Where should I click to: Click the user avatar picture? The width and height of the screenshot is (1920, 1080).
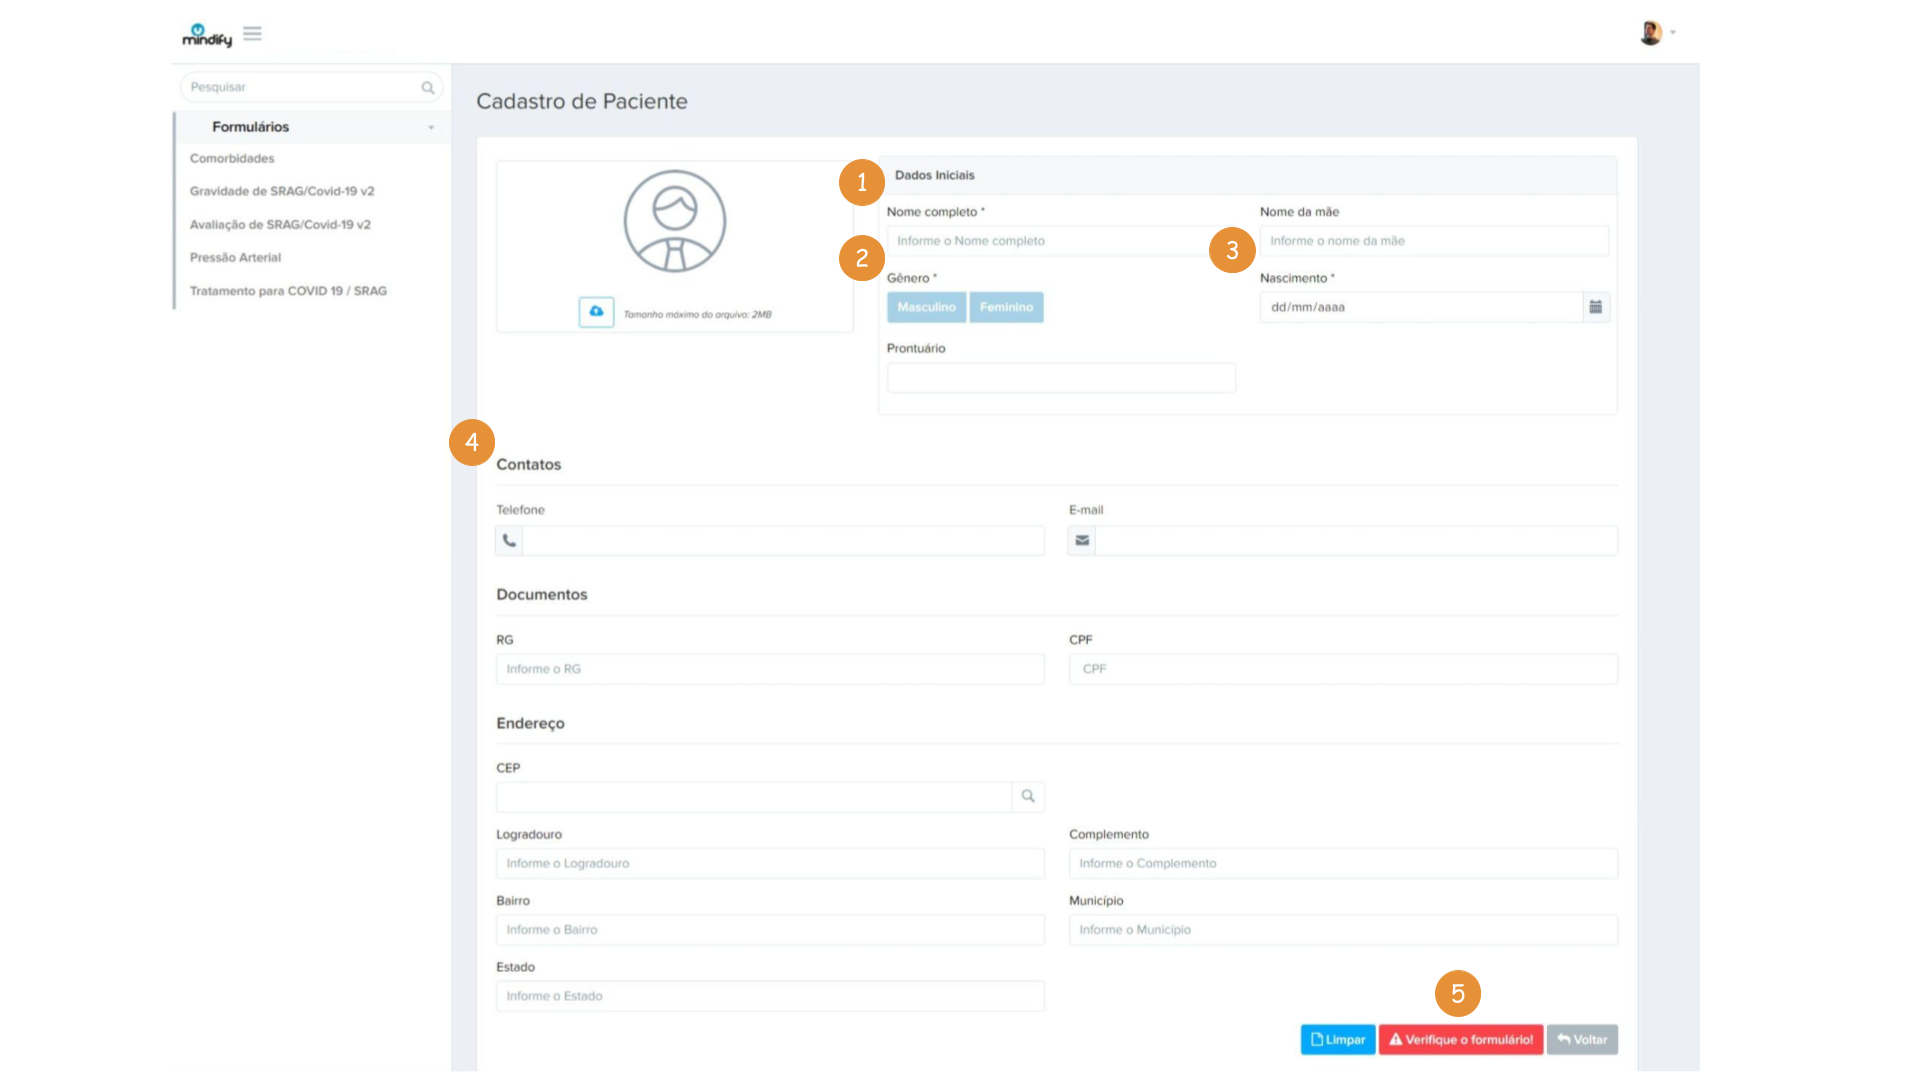1650,33
